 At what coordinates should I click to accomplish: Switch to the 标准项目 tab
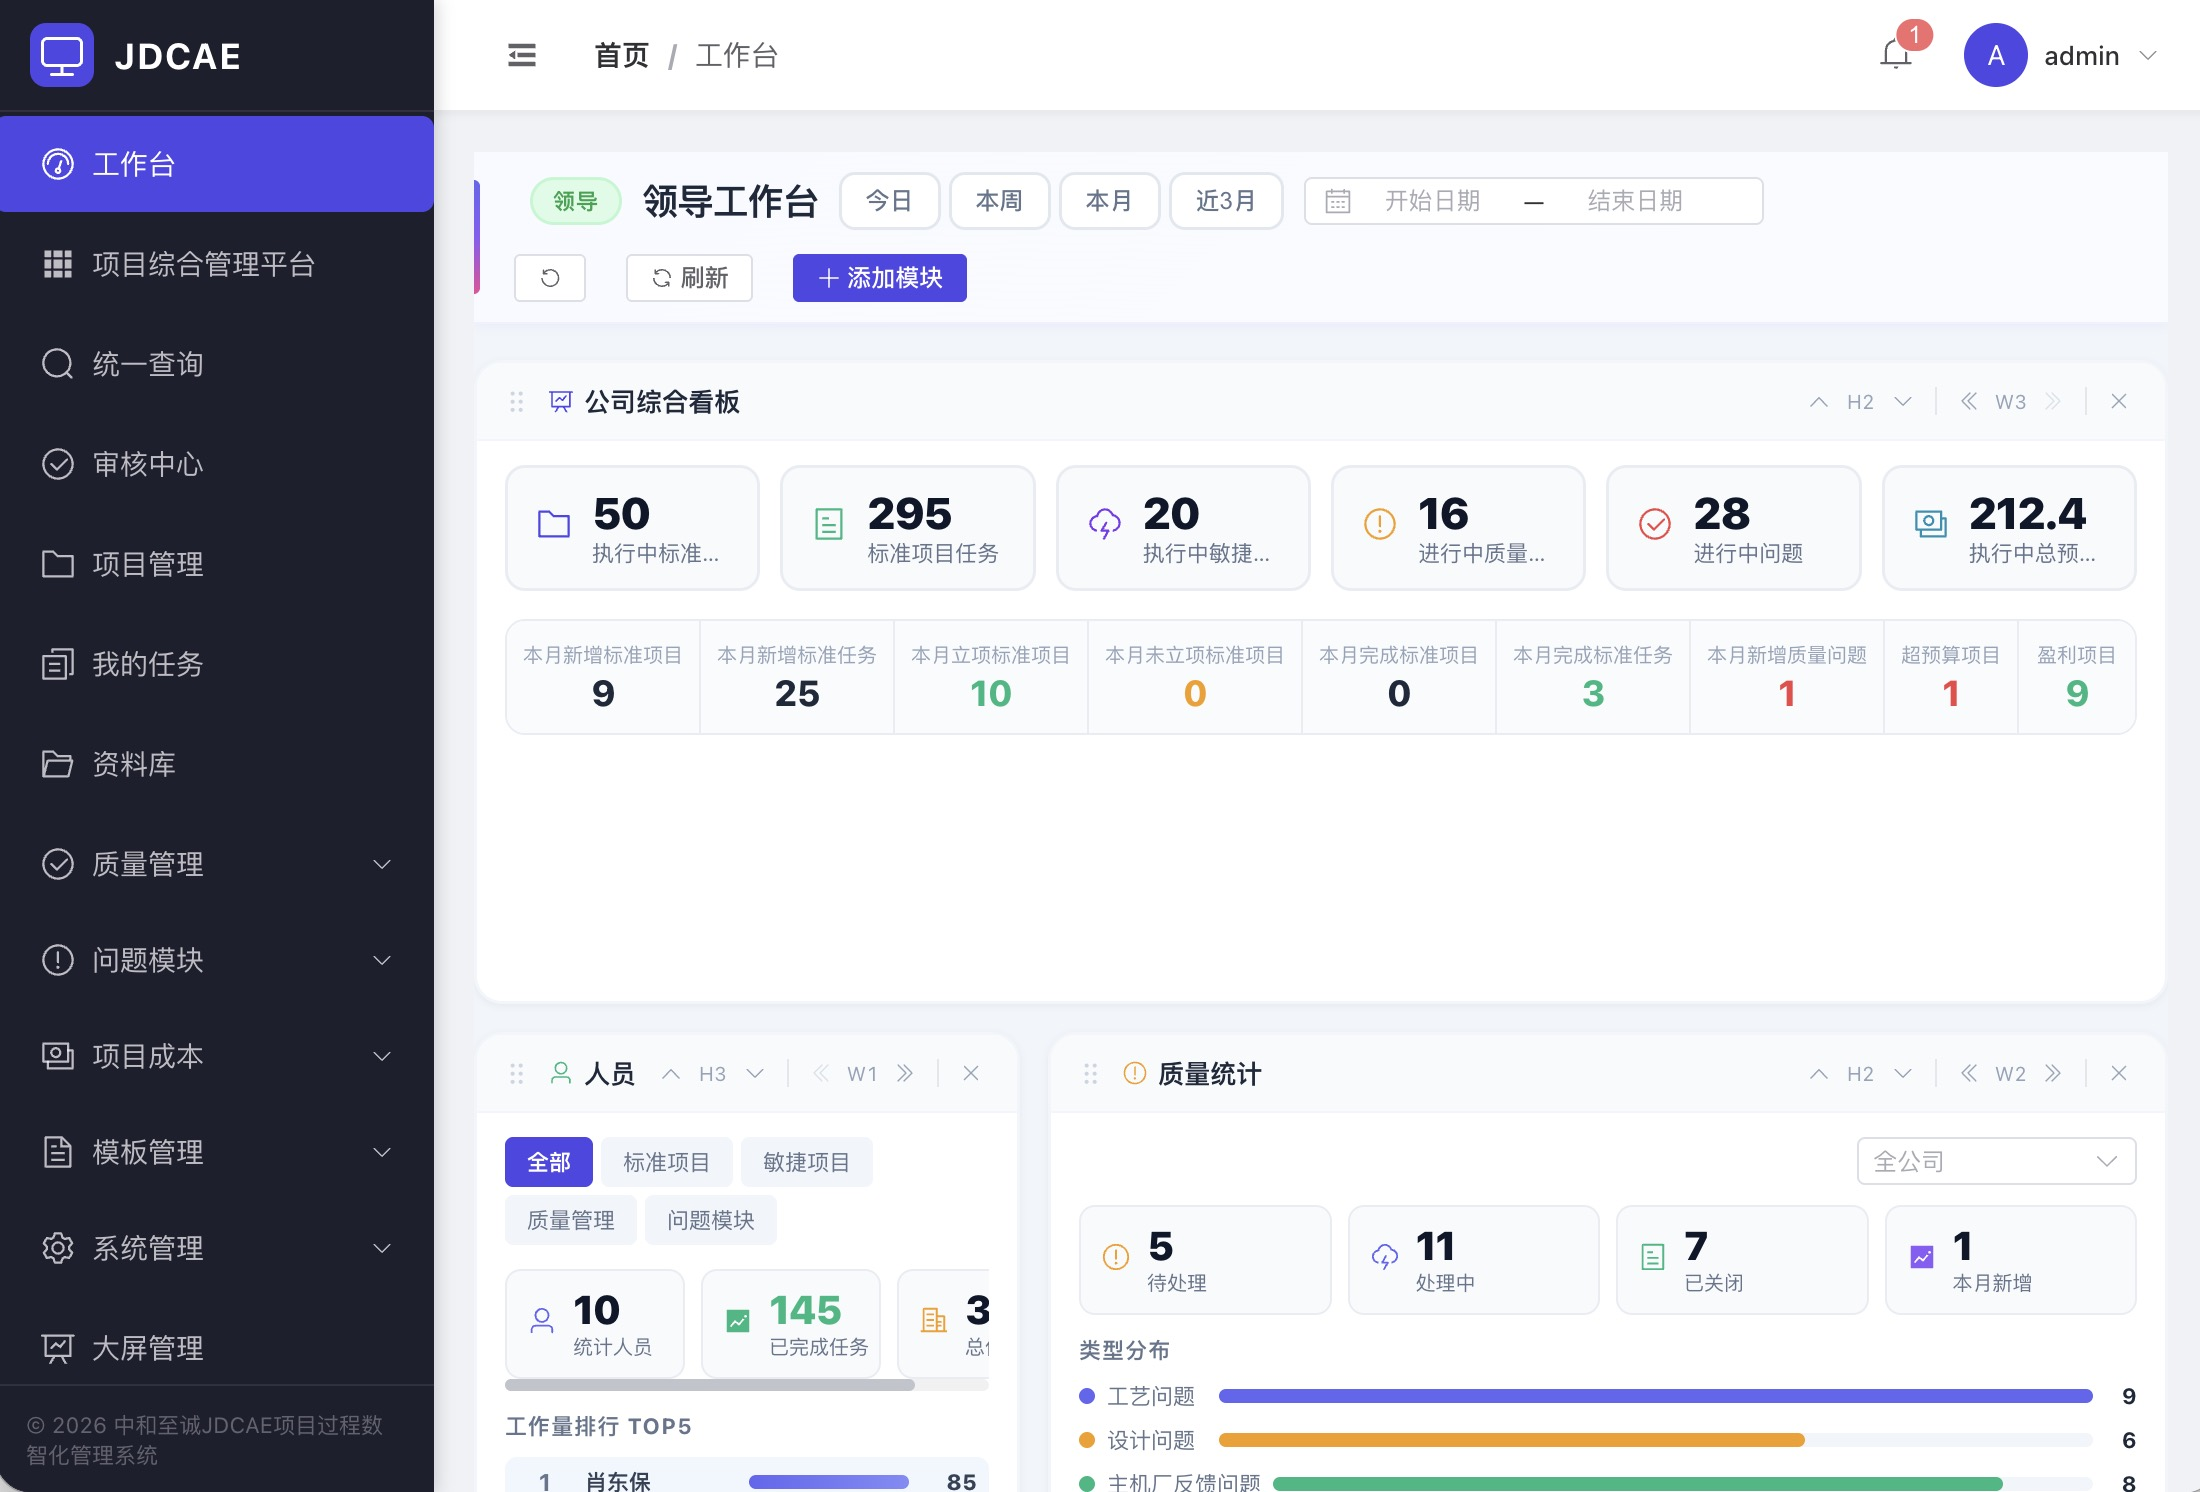point(666,1162)
